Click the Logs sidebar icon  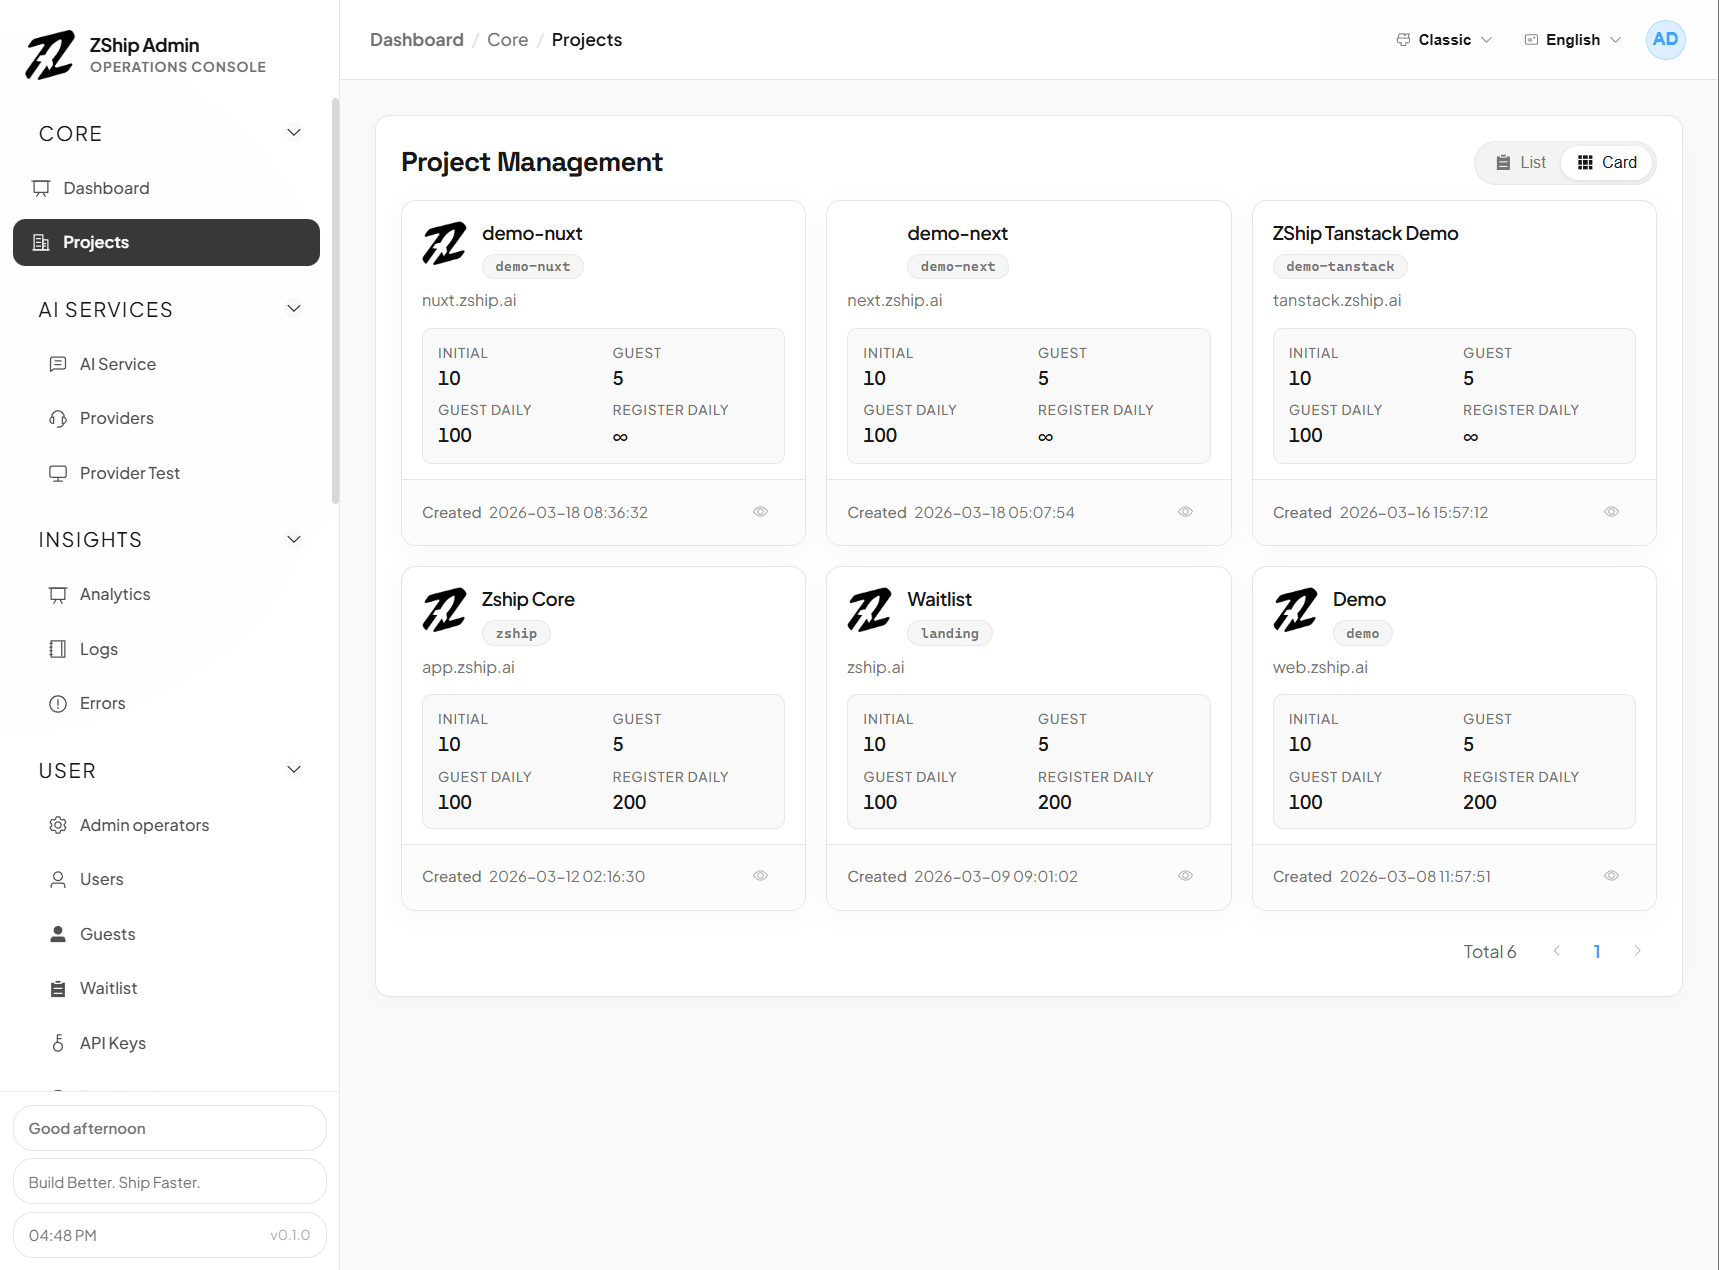point(58,649)
